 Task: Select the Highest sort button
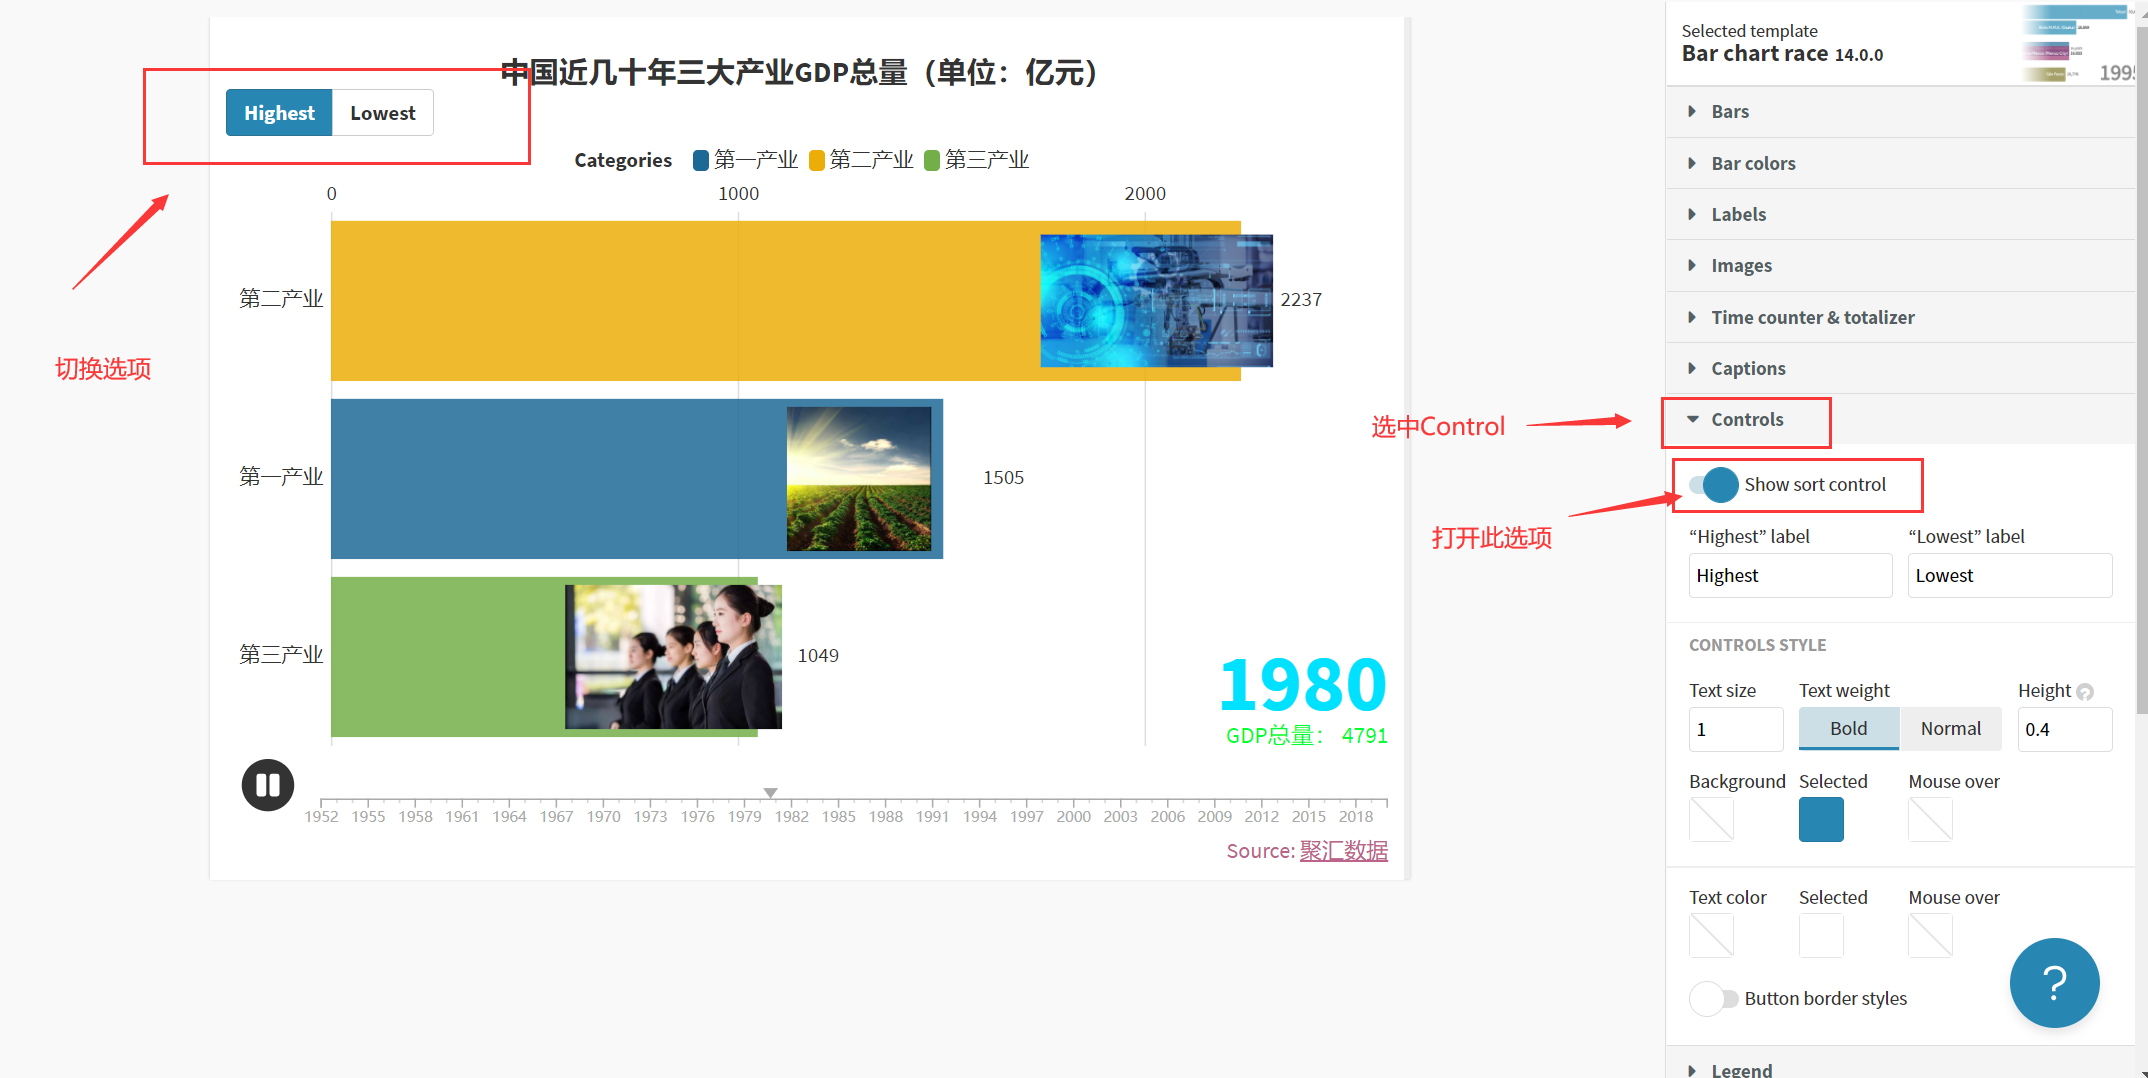point(279,113)
